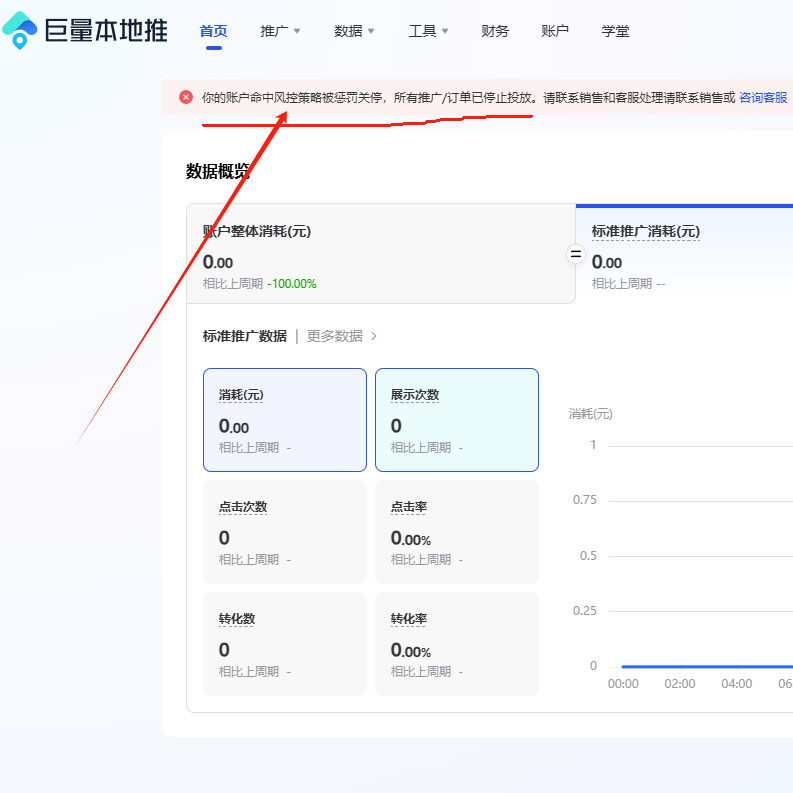Click the 咨询客服 link
Viewport: 793px width, 793px height.
pyautogui.click(x=763, y=98)
